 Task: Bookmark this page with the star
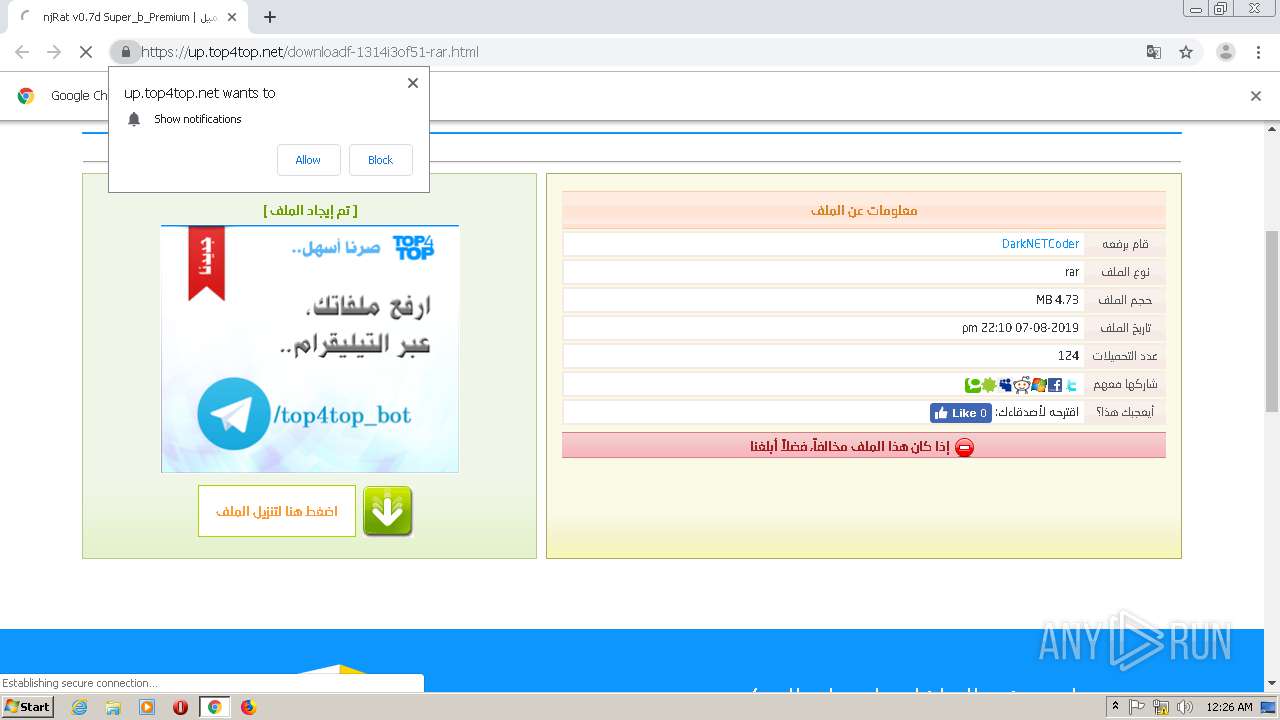click(x=1186, y=52)
